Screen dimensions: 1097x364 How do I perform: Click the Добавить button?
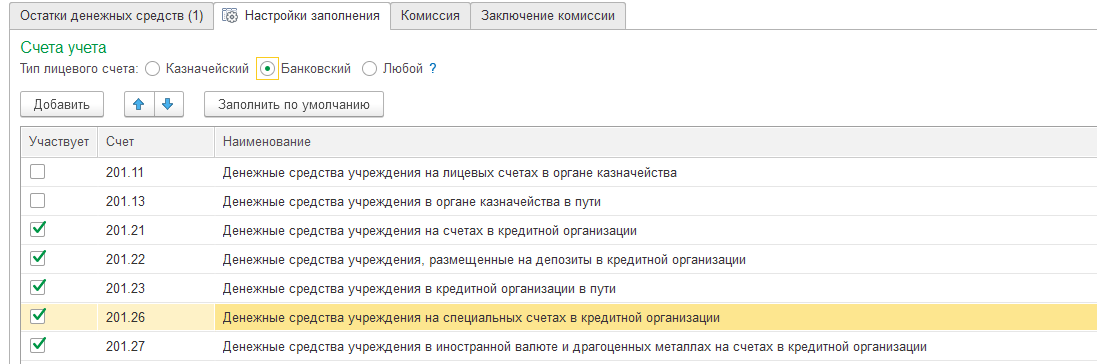pos(62,104)
